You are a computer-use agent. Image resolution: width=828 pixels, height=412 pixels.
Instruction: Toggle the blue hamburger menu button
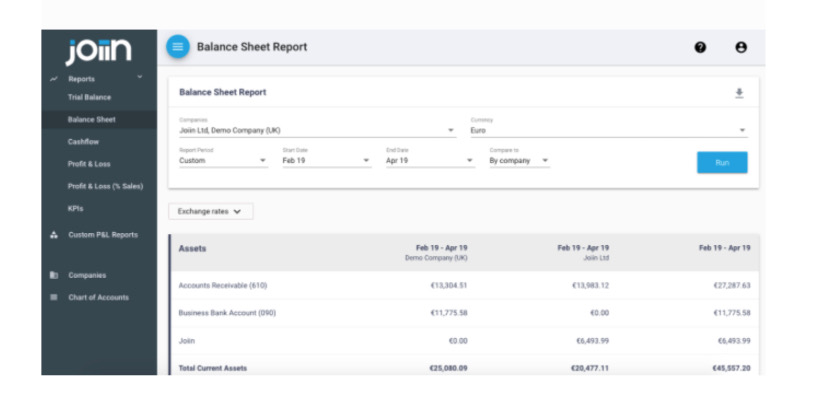178,46
